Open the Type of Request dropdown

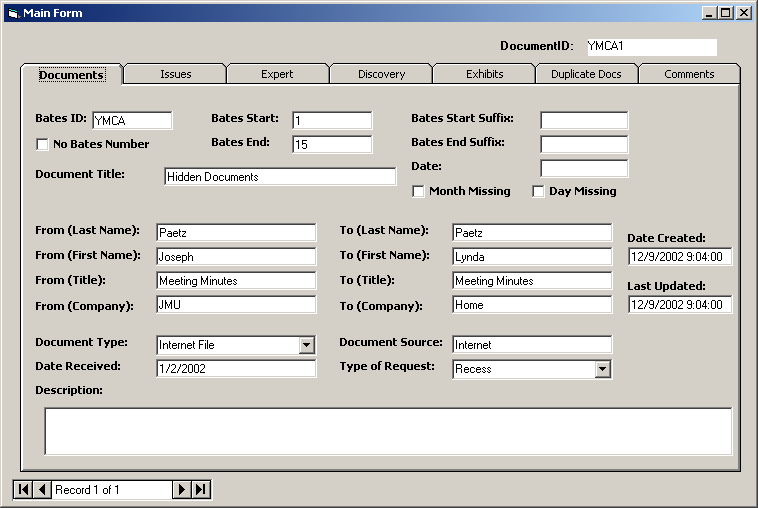(602, 369)
